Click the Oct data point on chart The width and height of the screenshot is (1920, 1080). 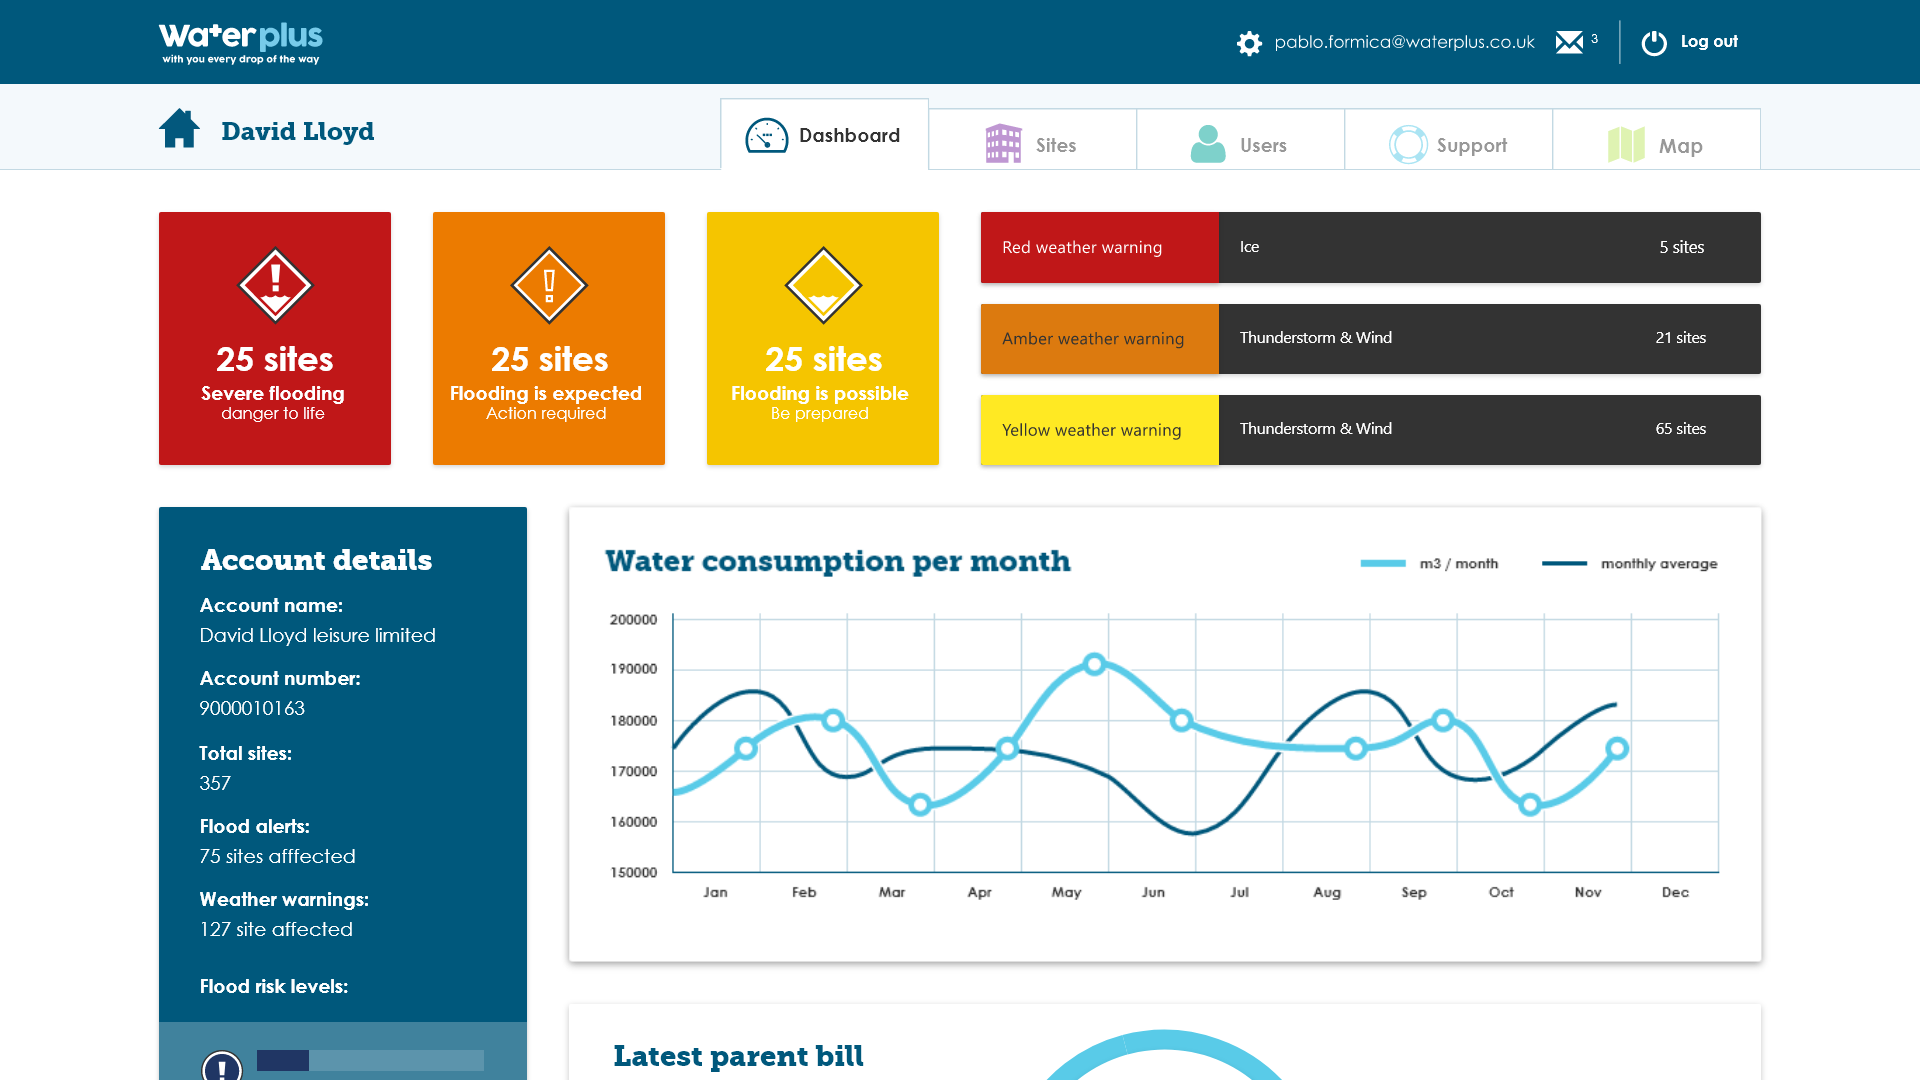[1530, 804]
